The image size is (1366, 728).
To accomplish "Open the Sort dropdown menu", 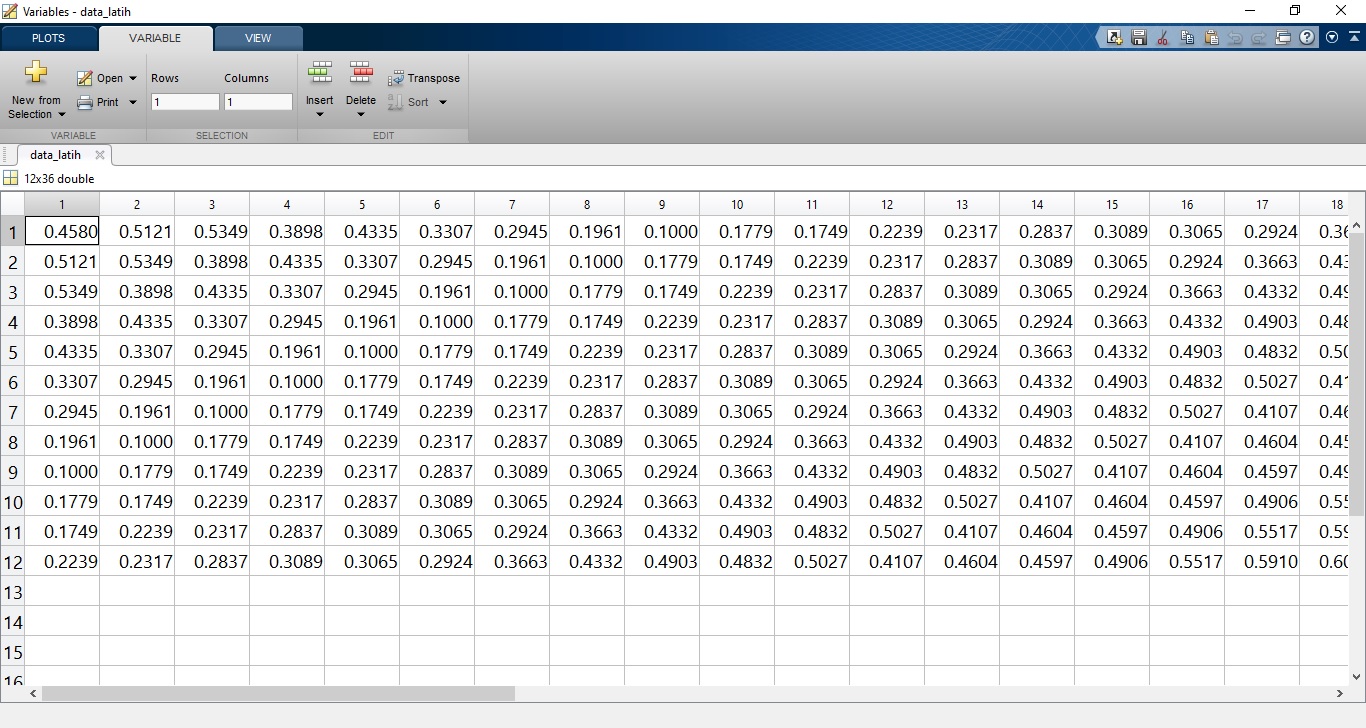I will coord(443,102).
